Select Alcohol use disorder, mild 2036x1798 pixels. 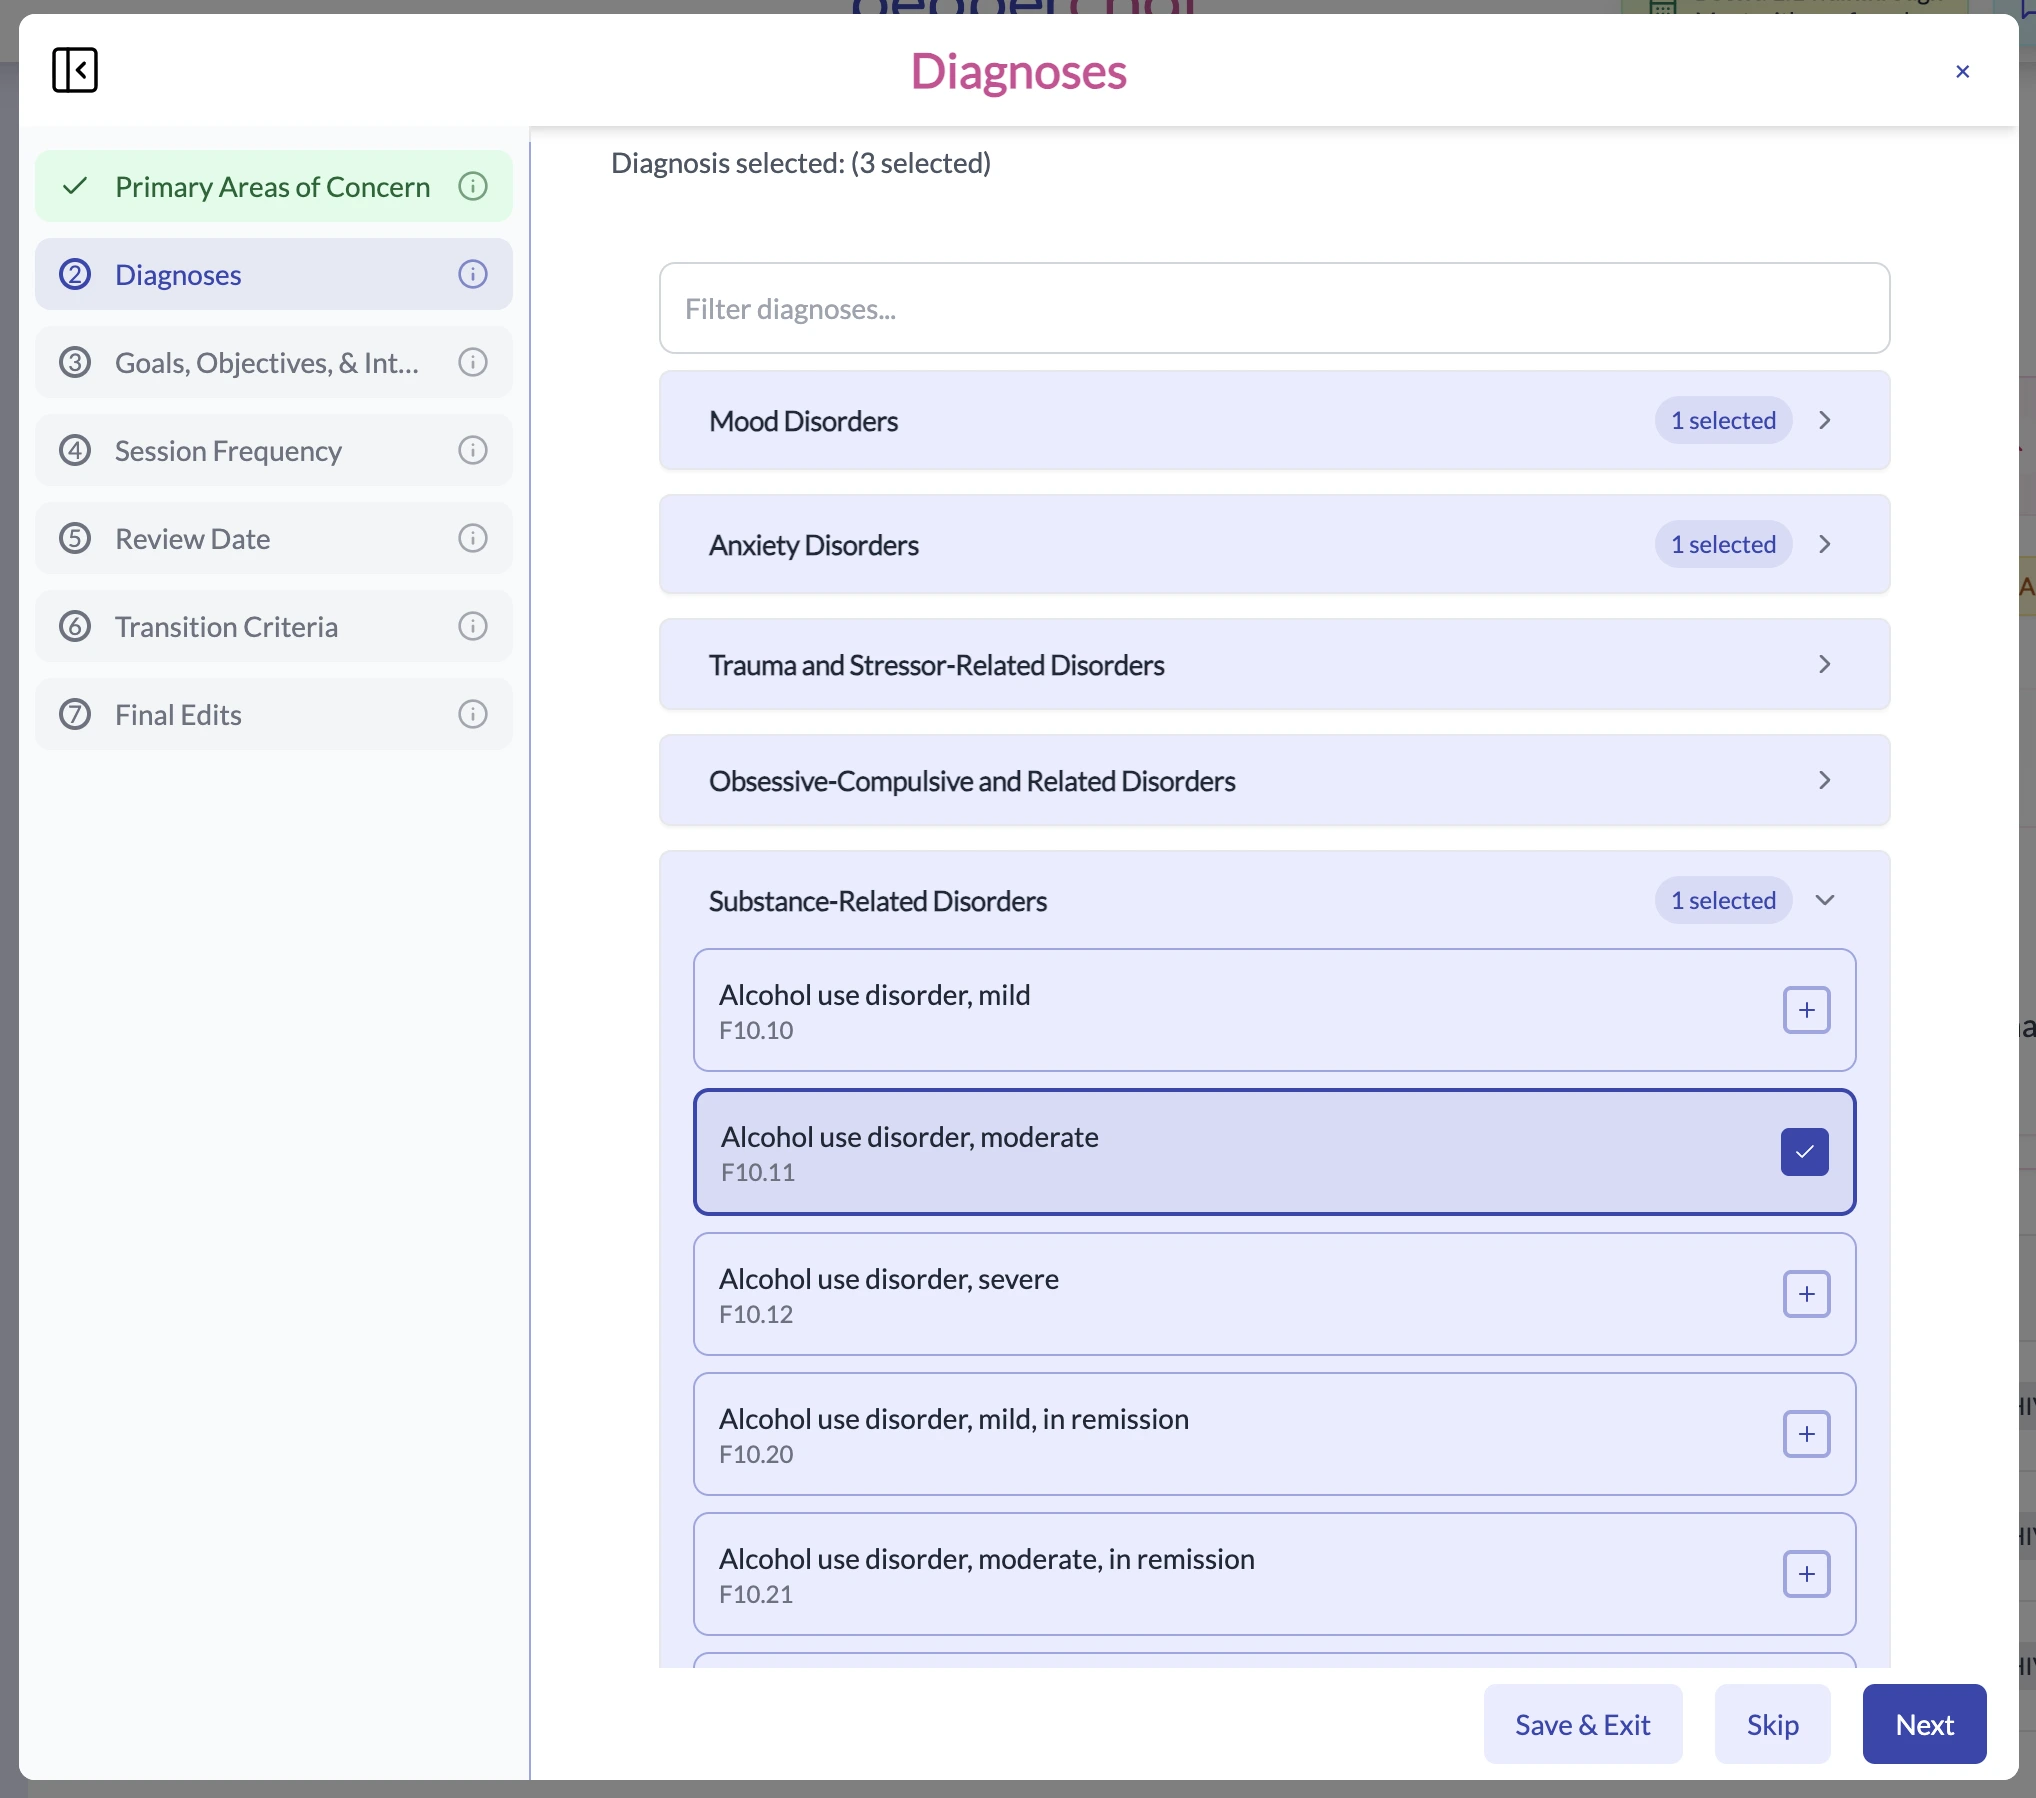coord(1805,1010)
